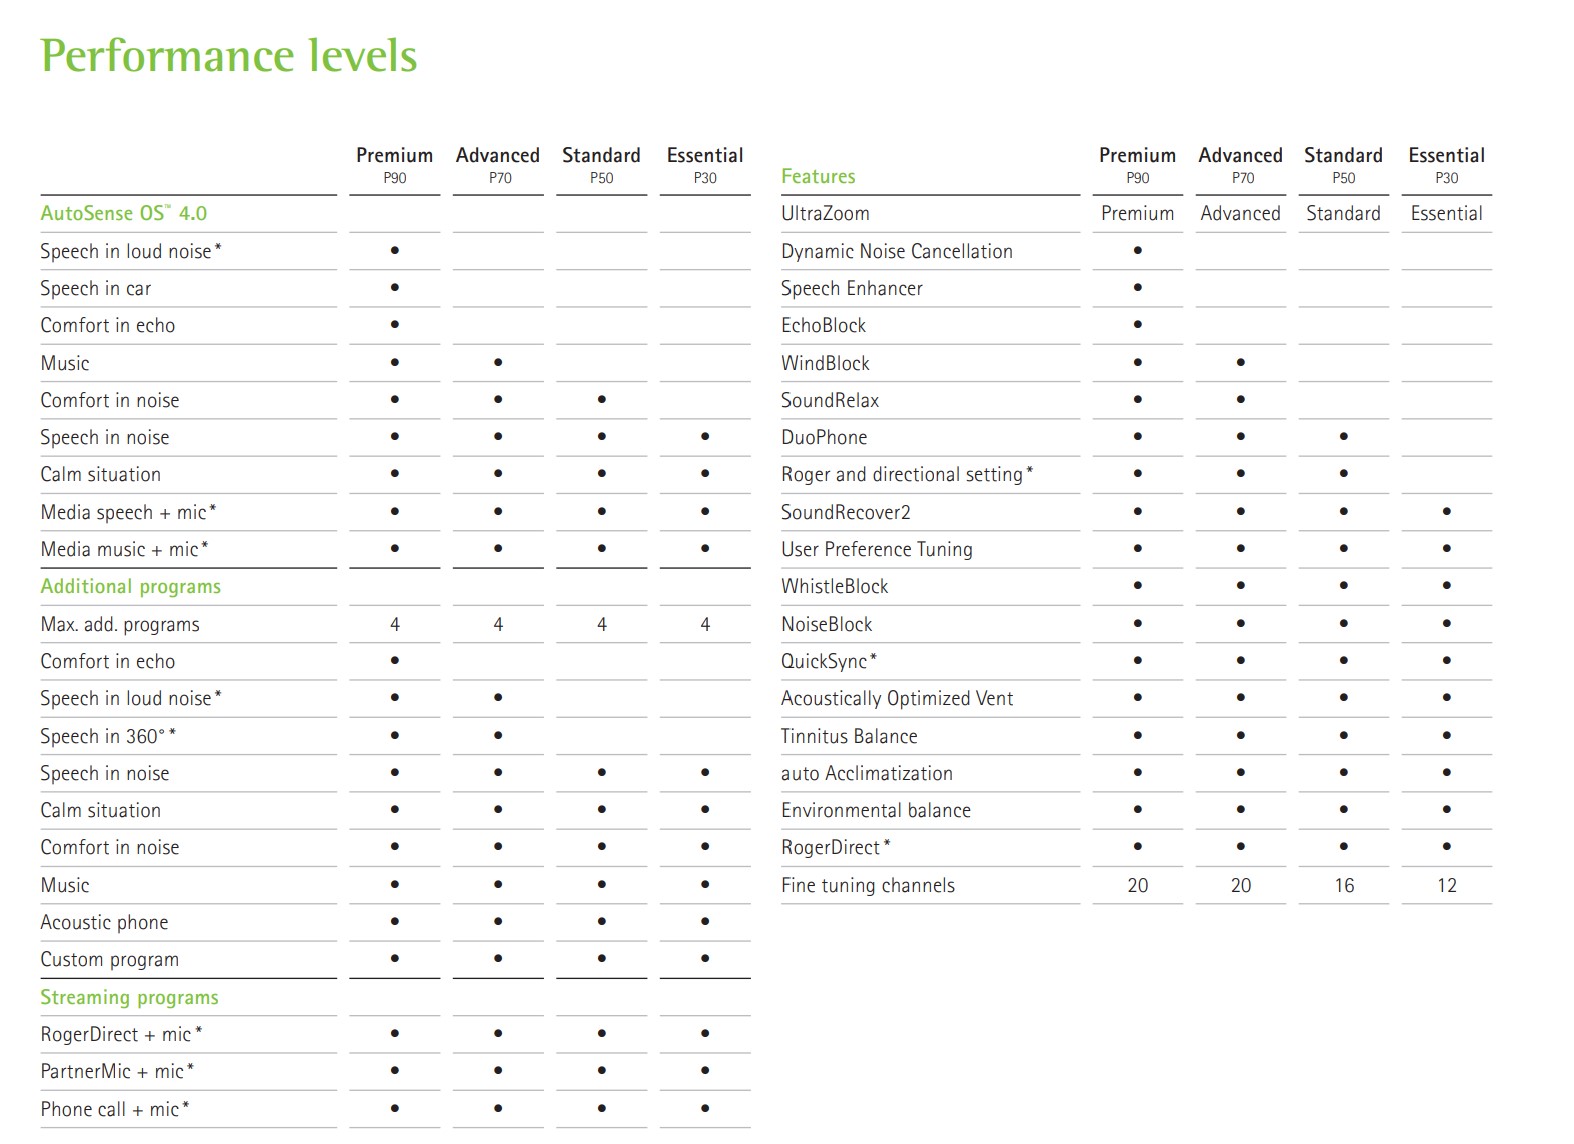Select "Premium P90" header in the Features table
1574x1144 pixels.
coord(1137,165)
